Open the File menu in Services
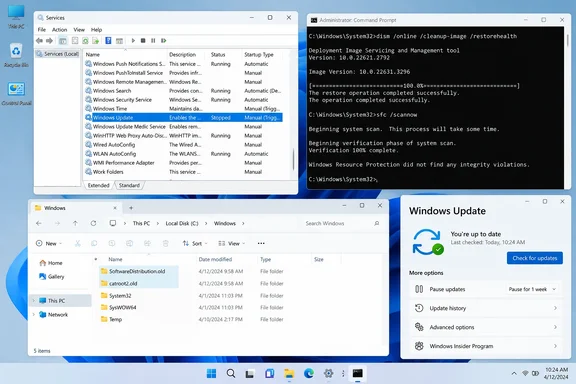 click(x=42, y=30)
